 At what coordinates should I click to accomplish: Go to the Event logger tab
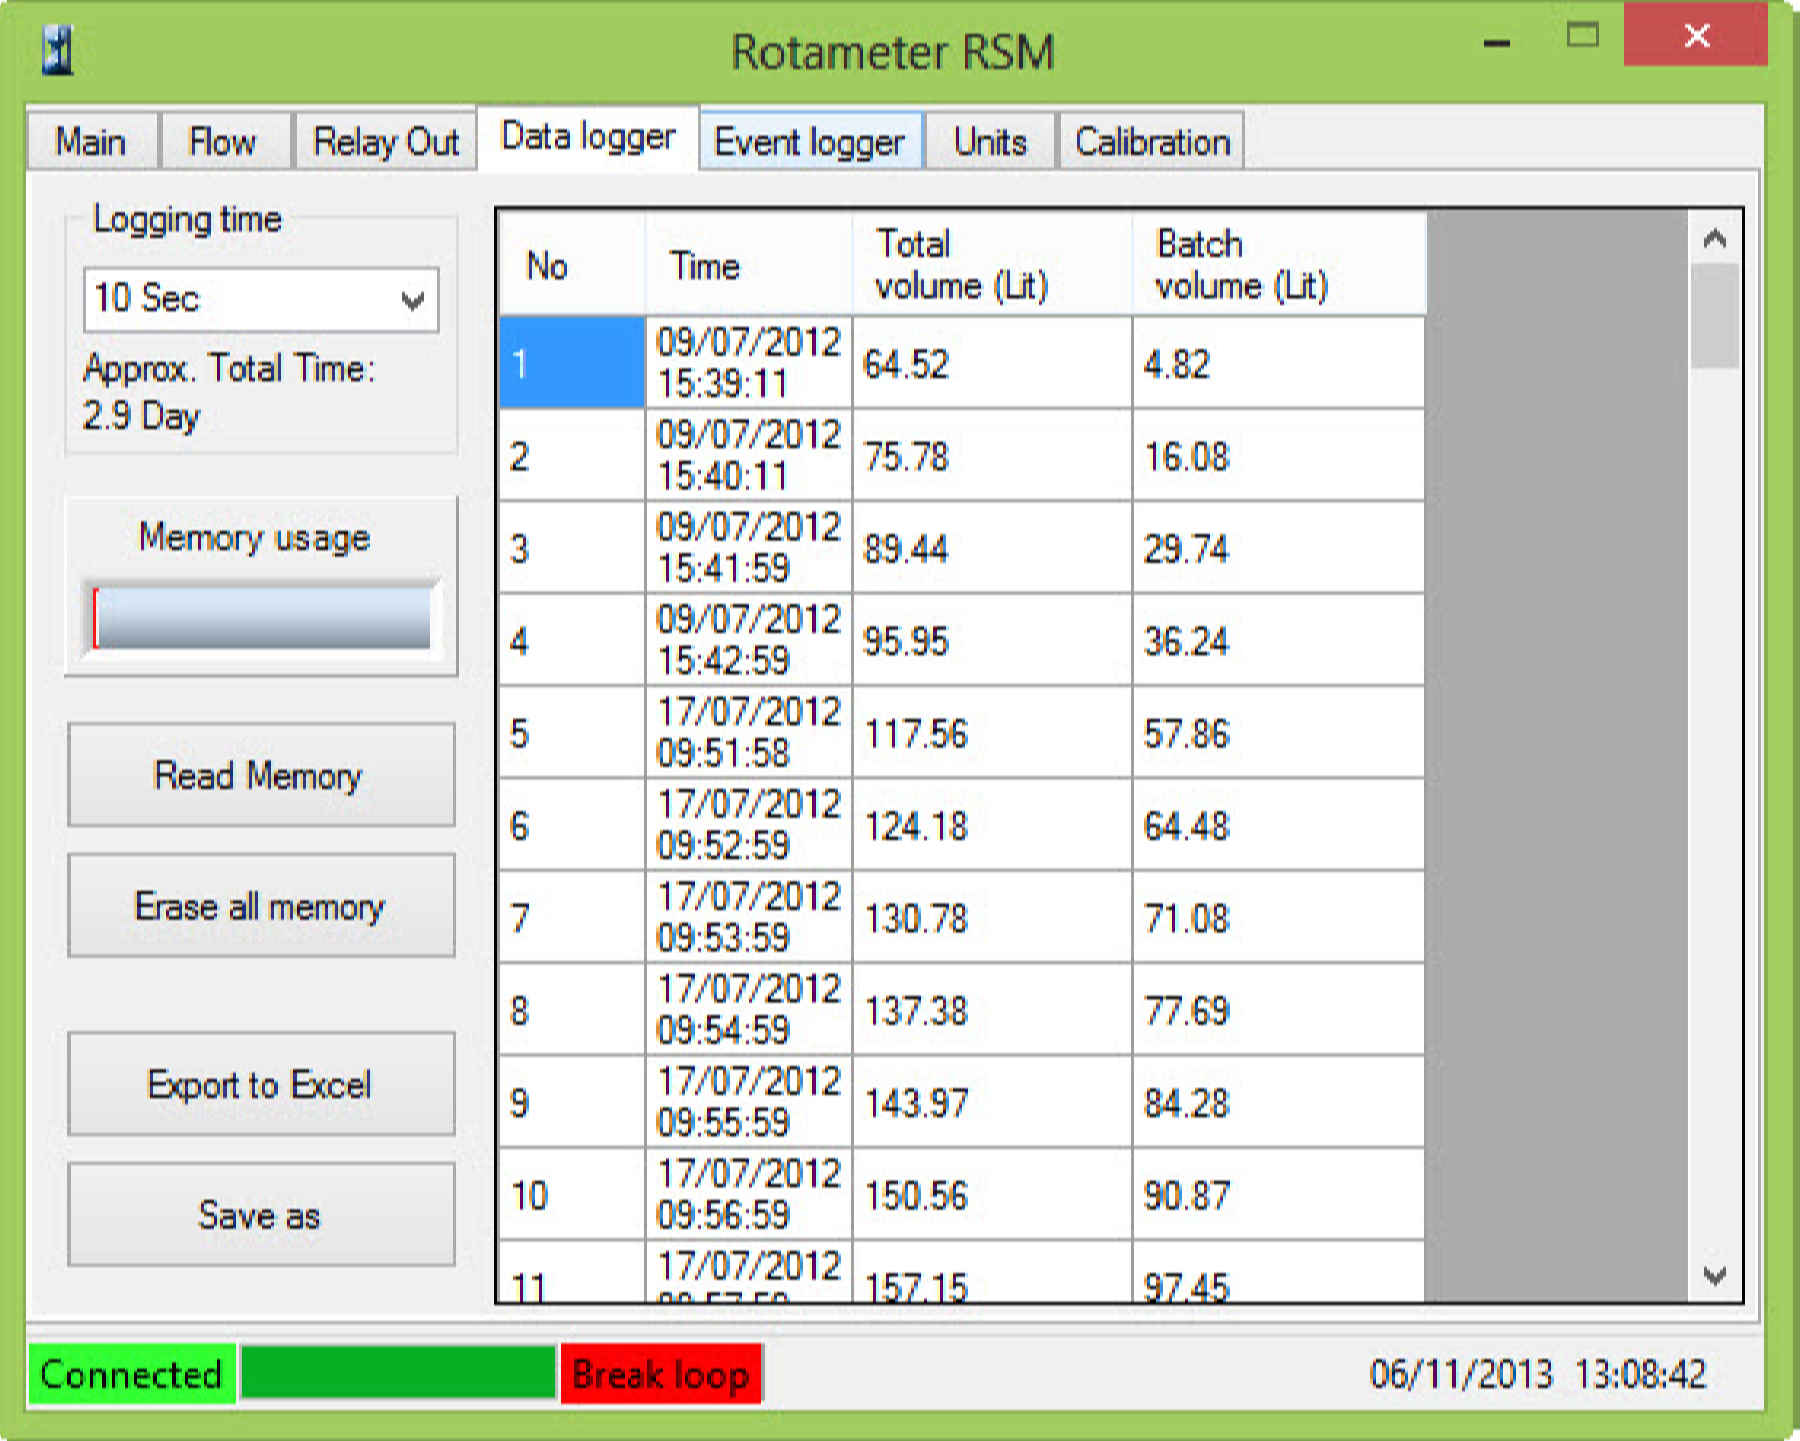pos(809,142)
